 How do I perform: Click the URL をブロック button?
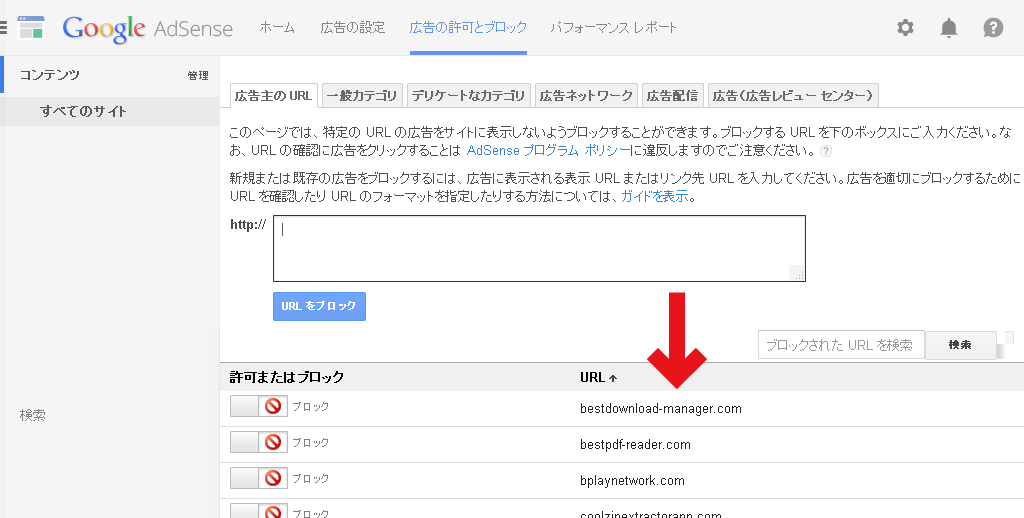point(319,306)
